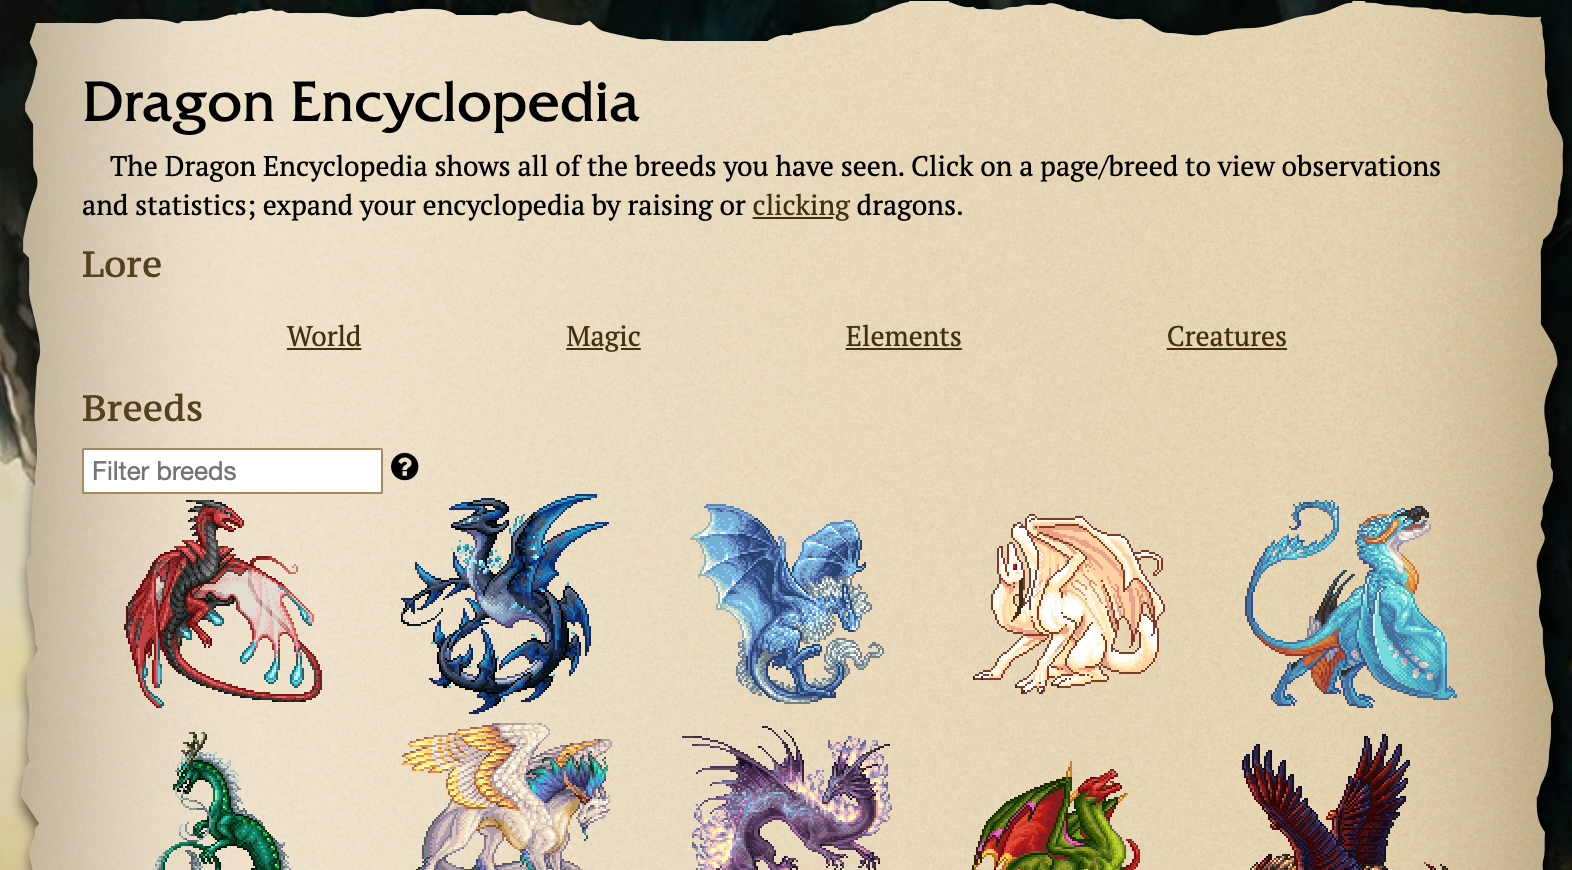1572x870 pixels.
Task: Select the red-and-black dragon with pink wings
Action: pos(223,604)
